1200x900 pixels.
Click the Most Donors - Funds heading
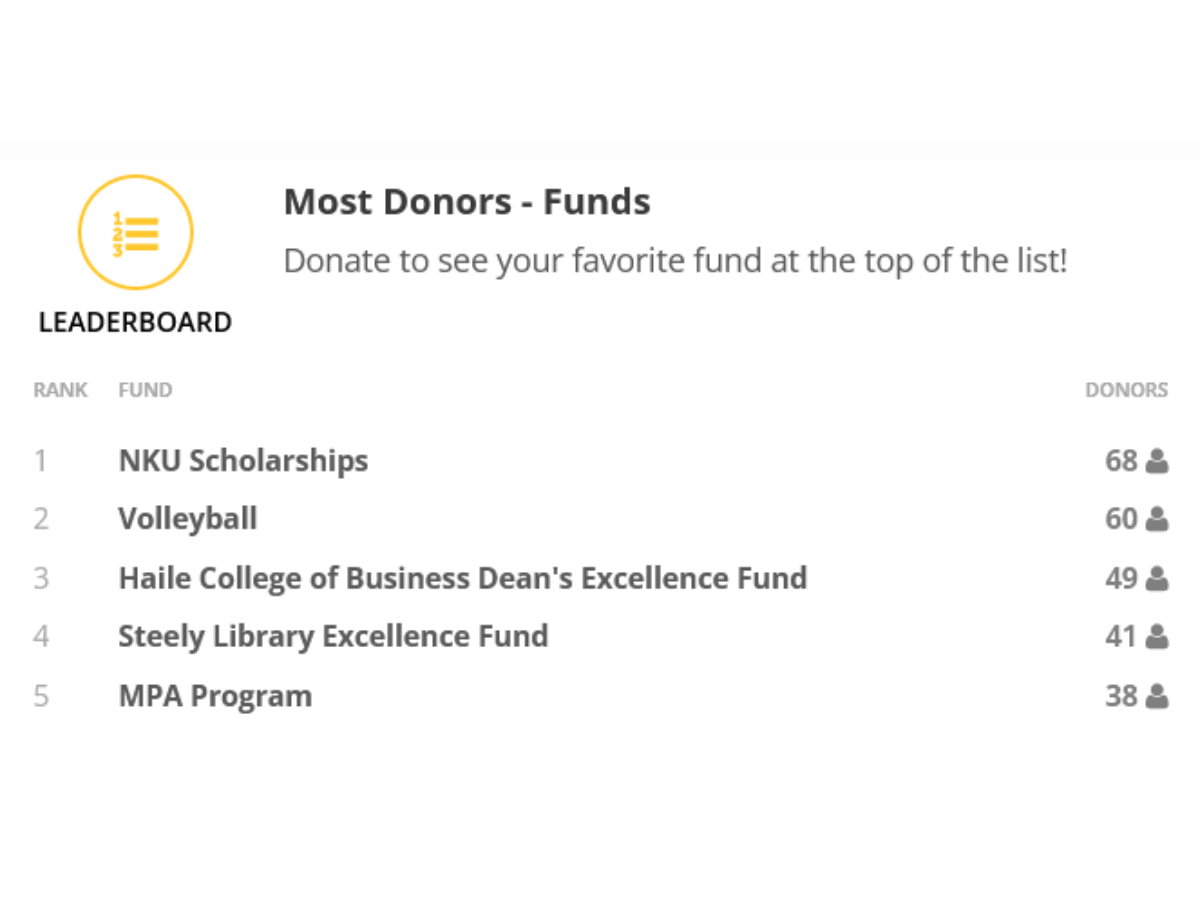(467, 202)
